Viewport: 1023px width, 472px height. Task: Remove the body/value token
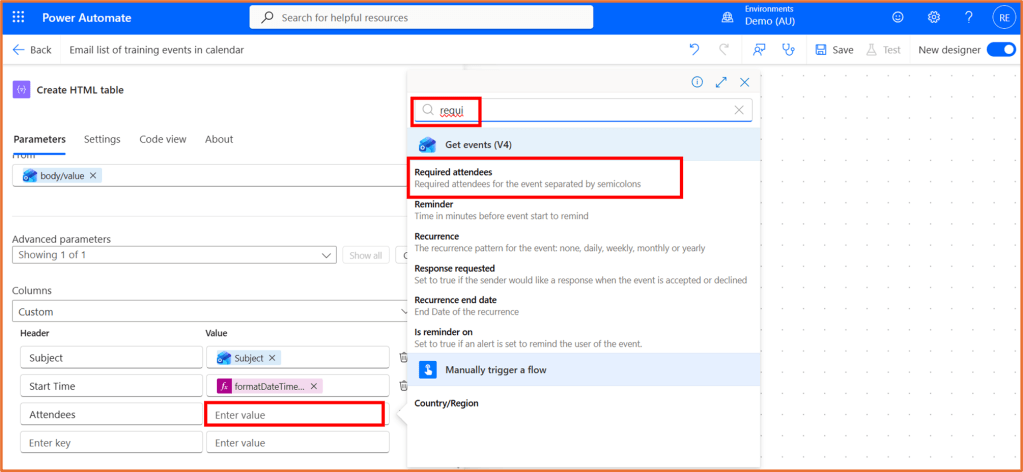click(93, 176)
